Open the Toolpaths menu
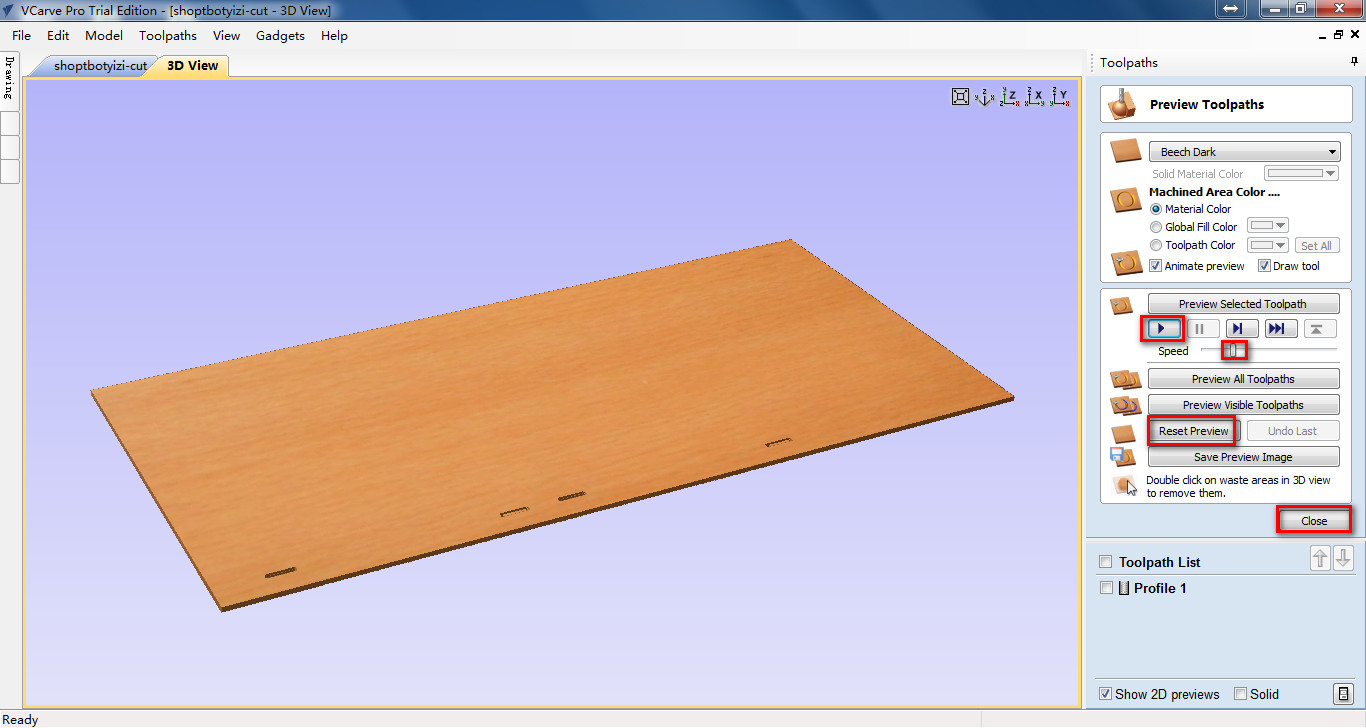 click(168, 35)
